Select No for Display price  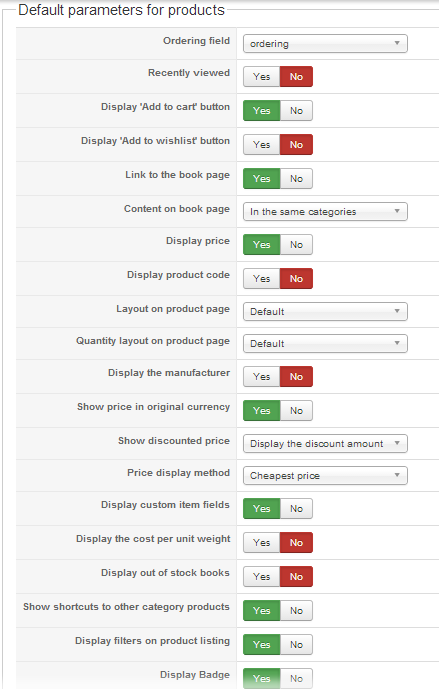point(296,244)
